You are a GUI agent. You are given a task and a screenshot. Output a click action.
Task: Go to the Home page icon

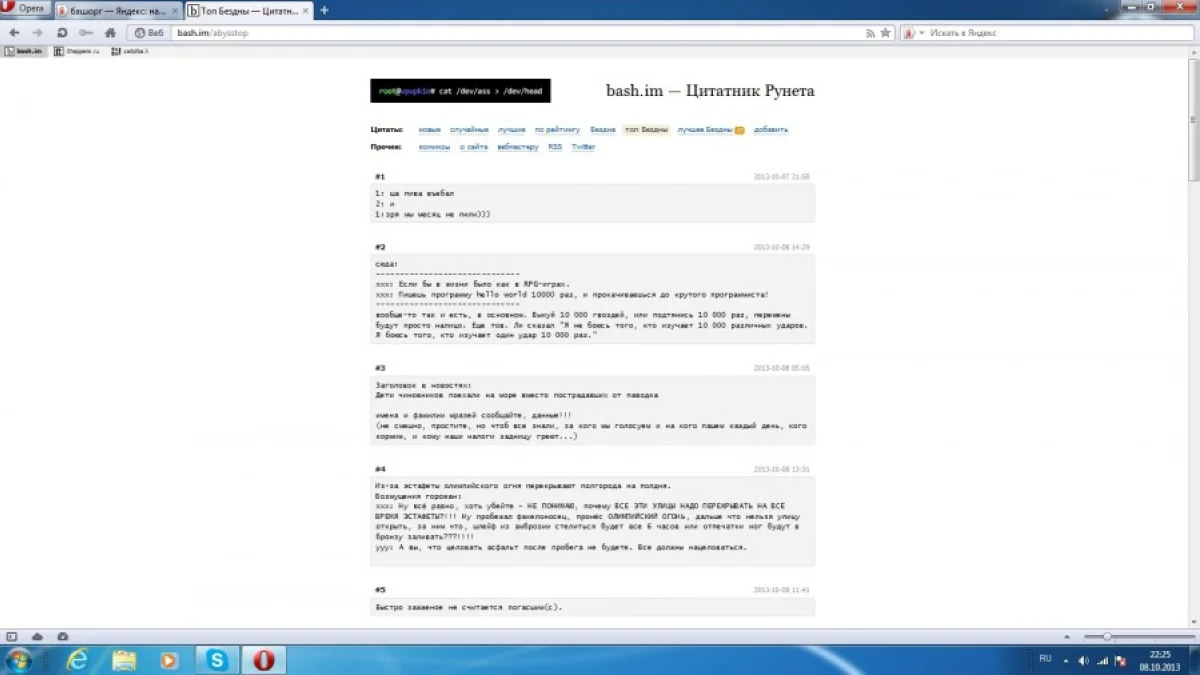click(110, 32)
